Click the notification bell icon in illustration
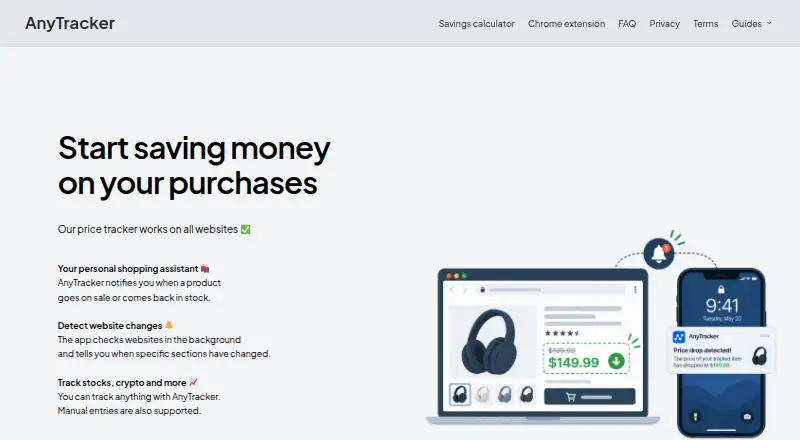The height and width of the screenshot is (440, 800). tap(659, 253)
